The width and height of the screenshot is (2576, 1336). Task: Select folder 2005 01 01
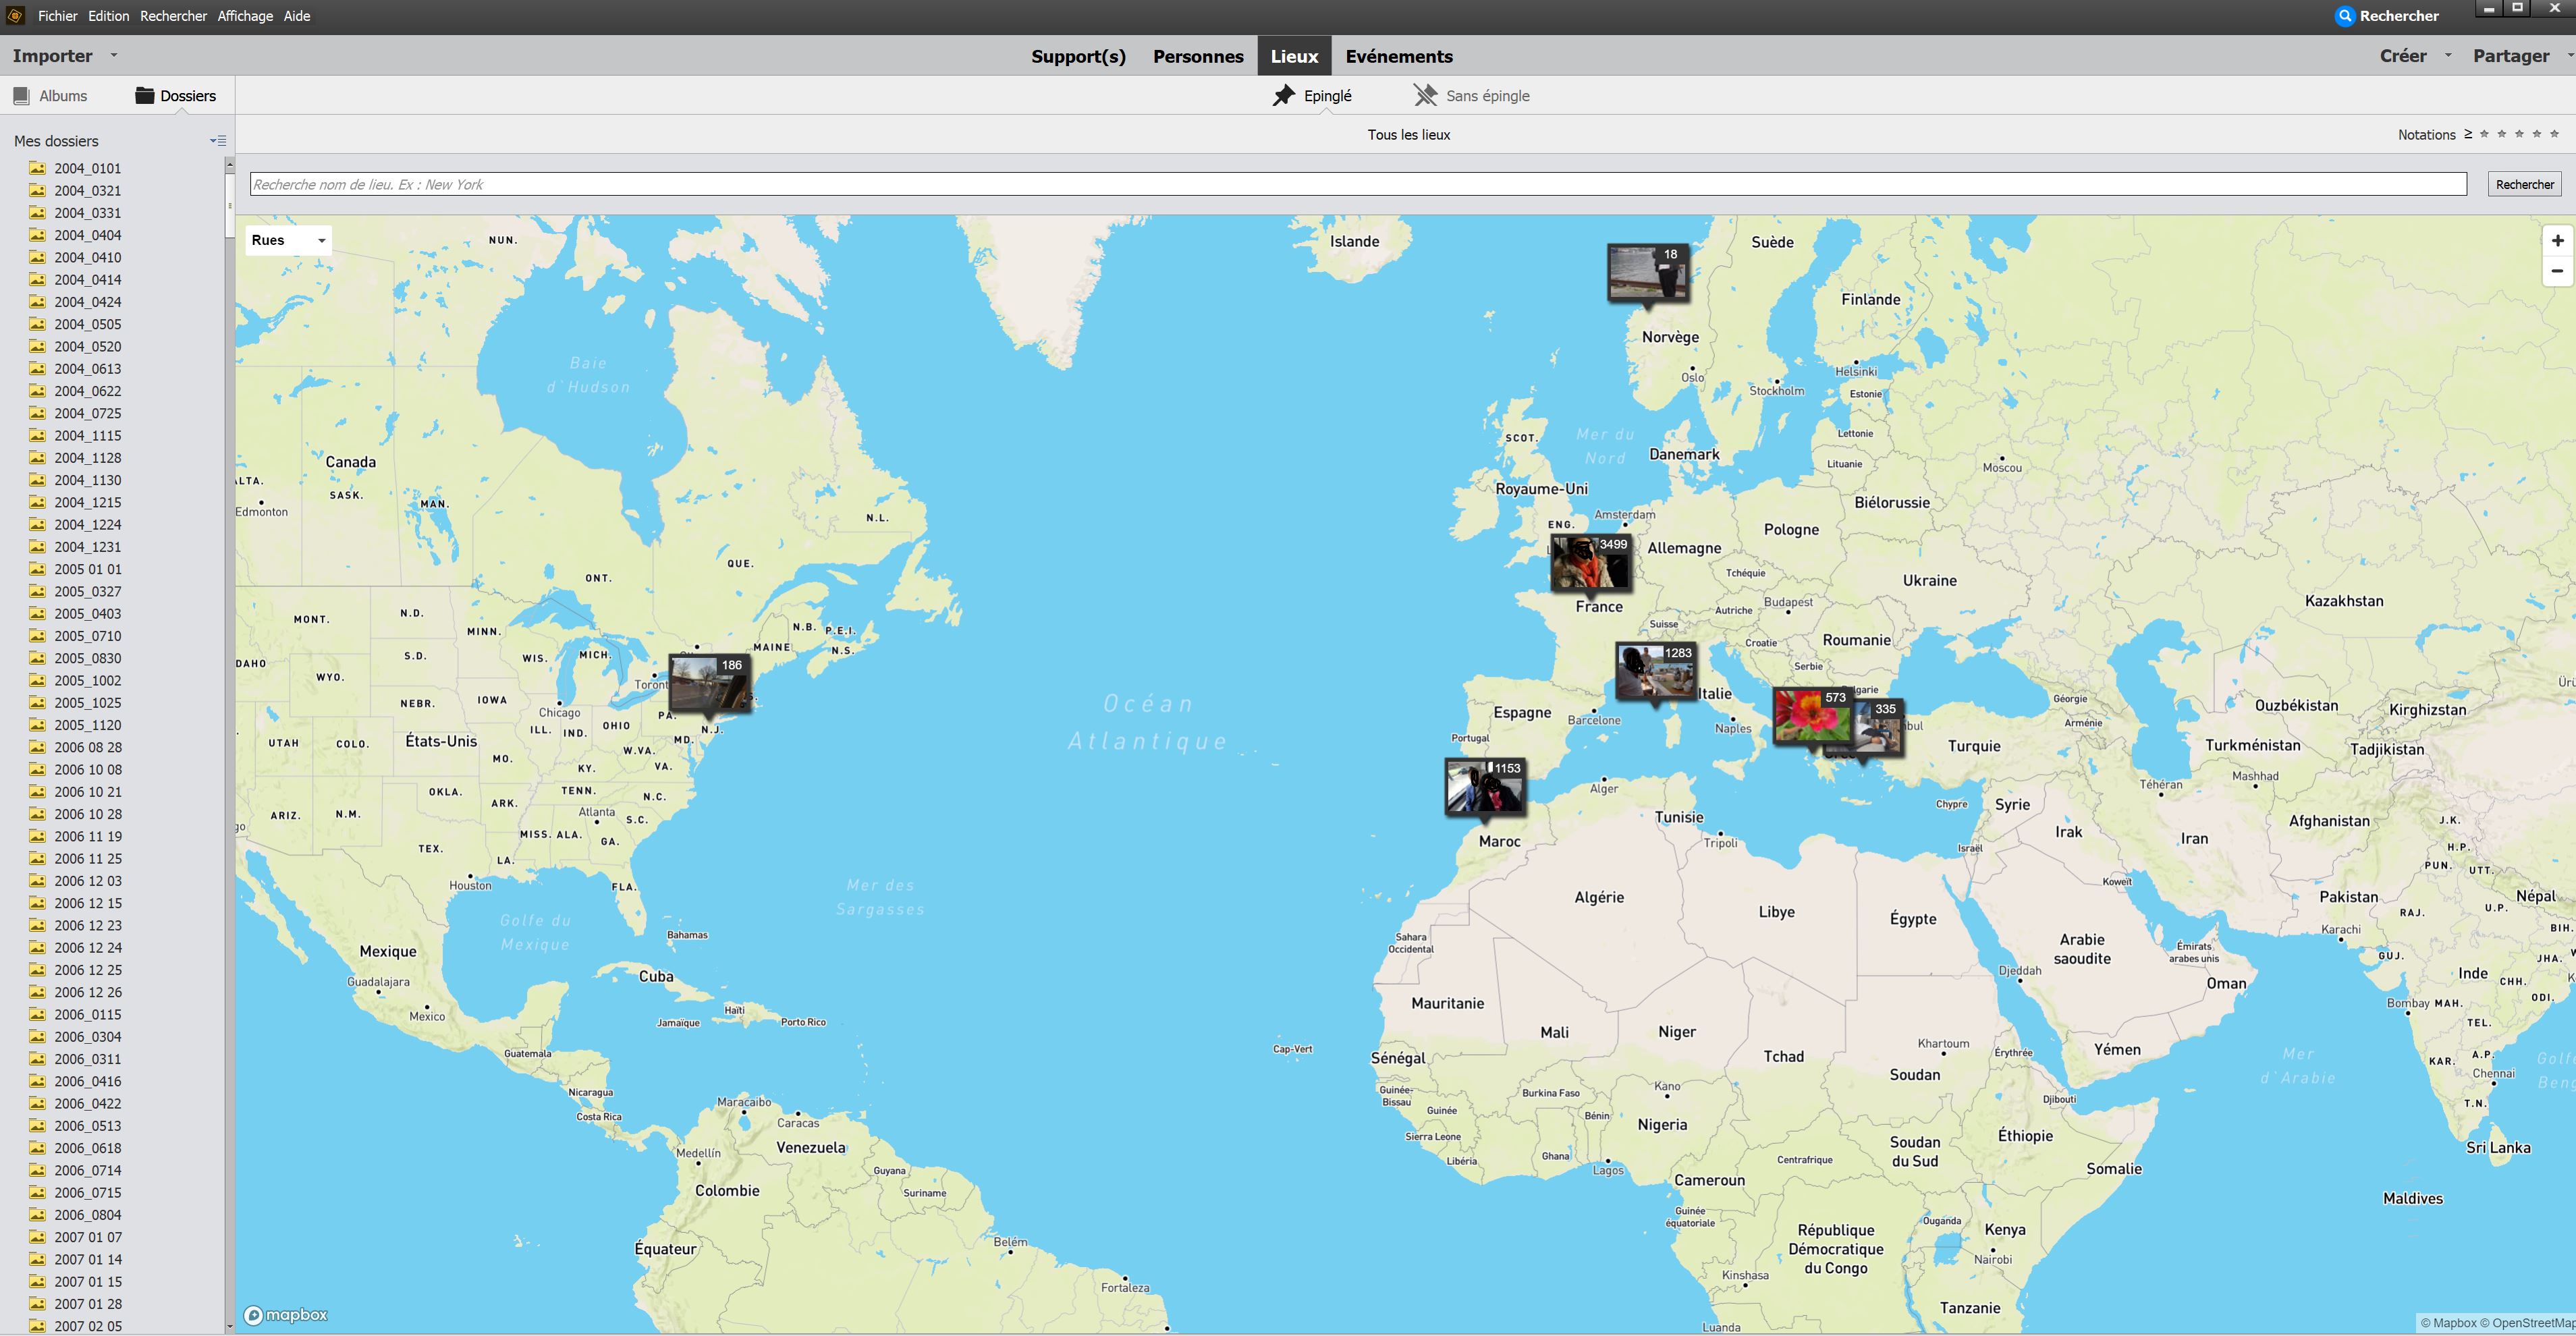click(x=87, y=569)
